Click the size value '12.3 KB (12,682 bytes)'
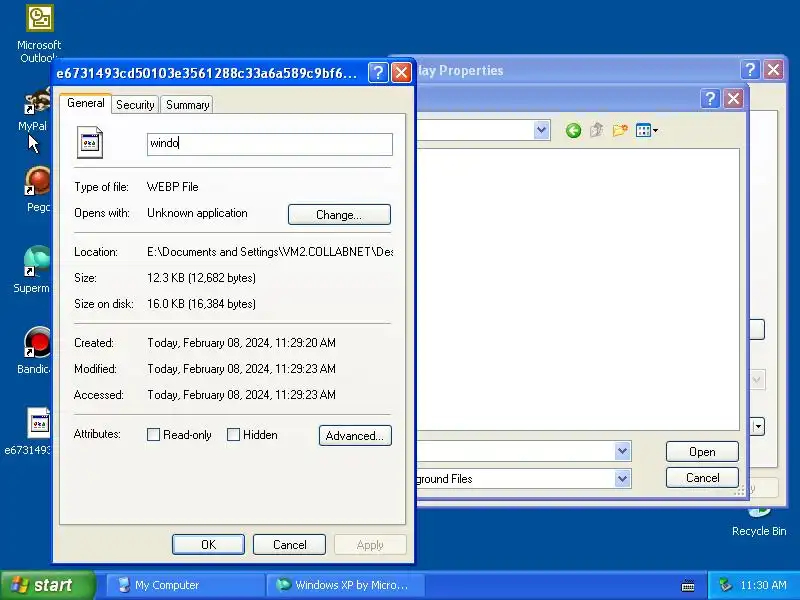Image resolution: width=800 pixels, height=600 pixels. pyautogui.click(x=202, y=278)
